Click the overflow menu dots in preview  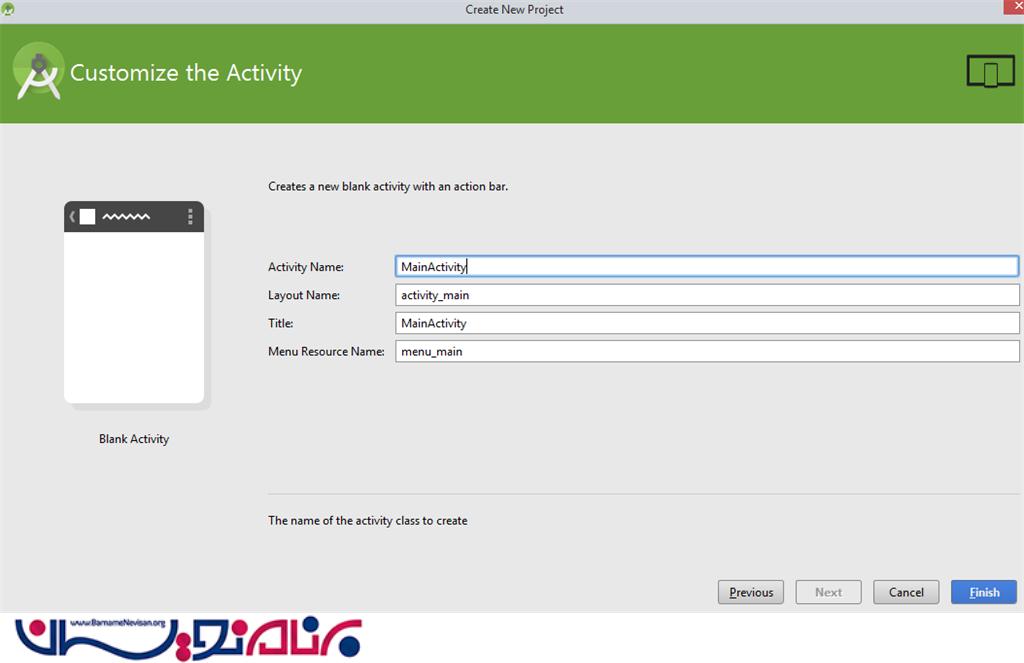190,216
